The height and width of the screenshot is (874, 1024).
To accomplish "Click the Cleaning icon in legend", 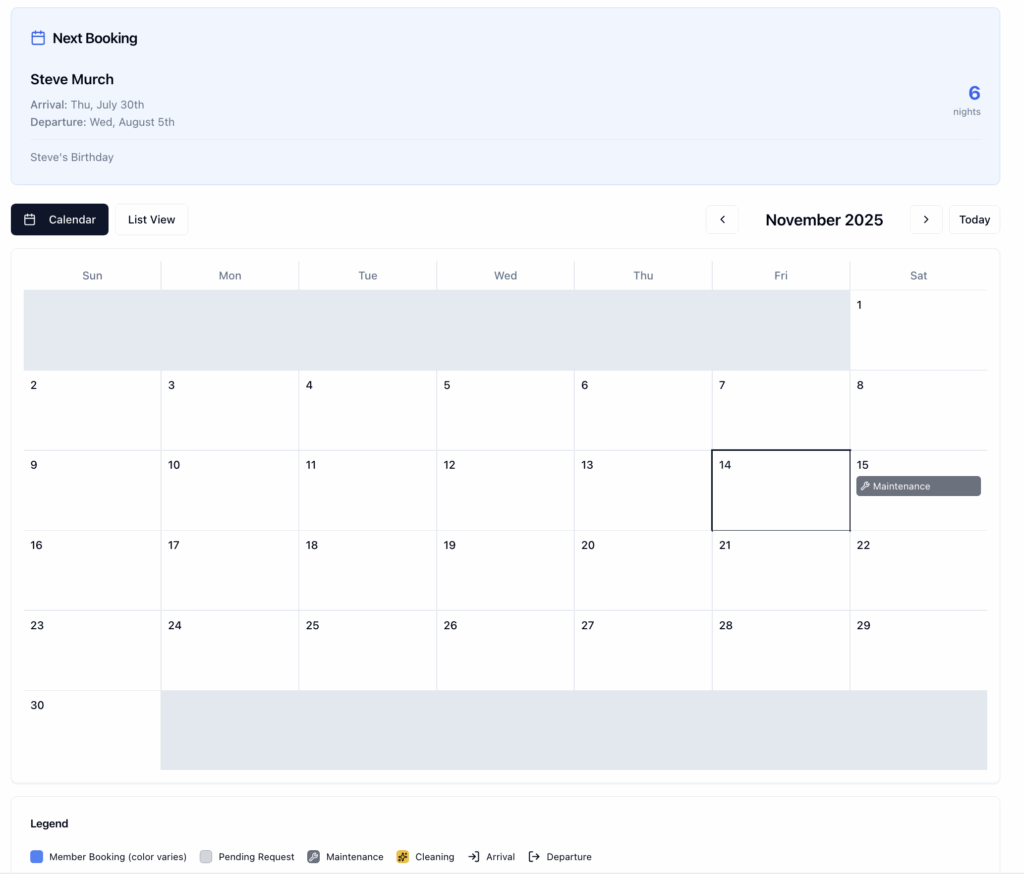I will click(x=403, y=857).
